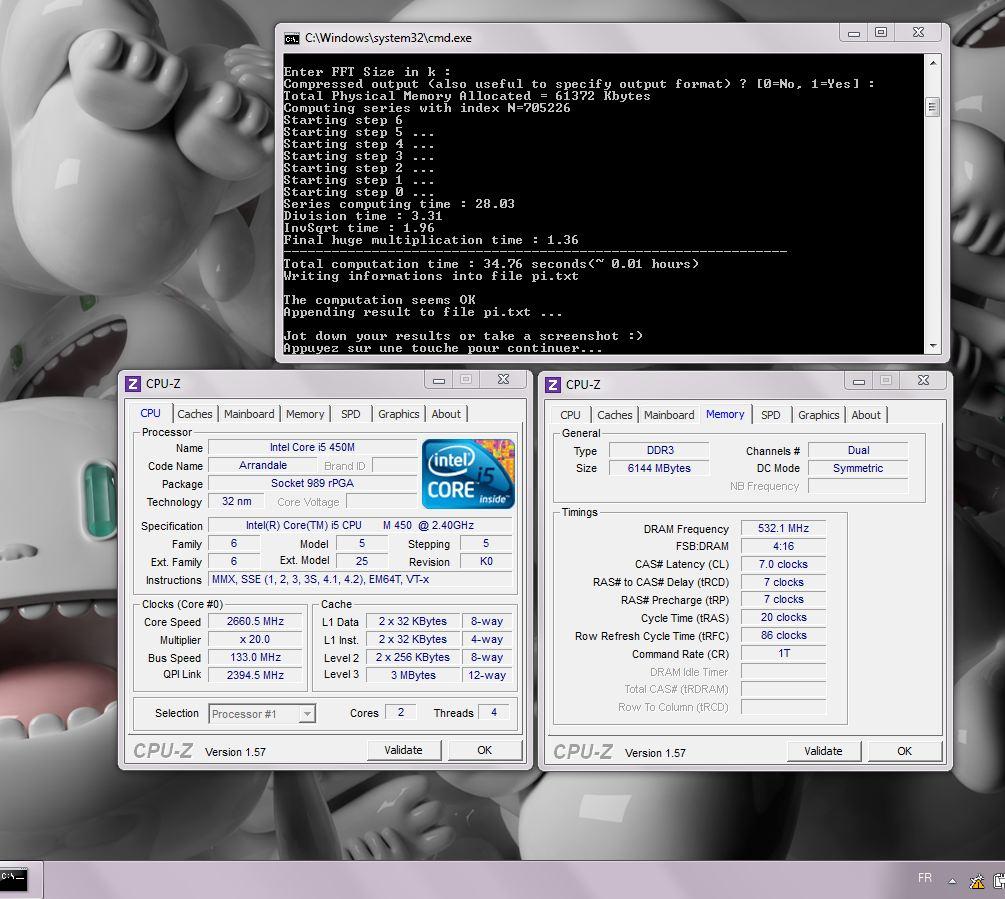This screenshot has width=1005, height=899.
Task: Click OK in right CPU-Z Memory window
Action: click(x=904, y=751)
